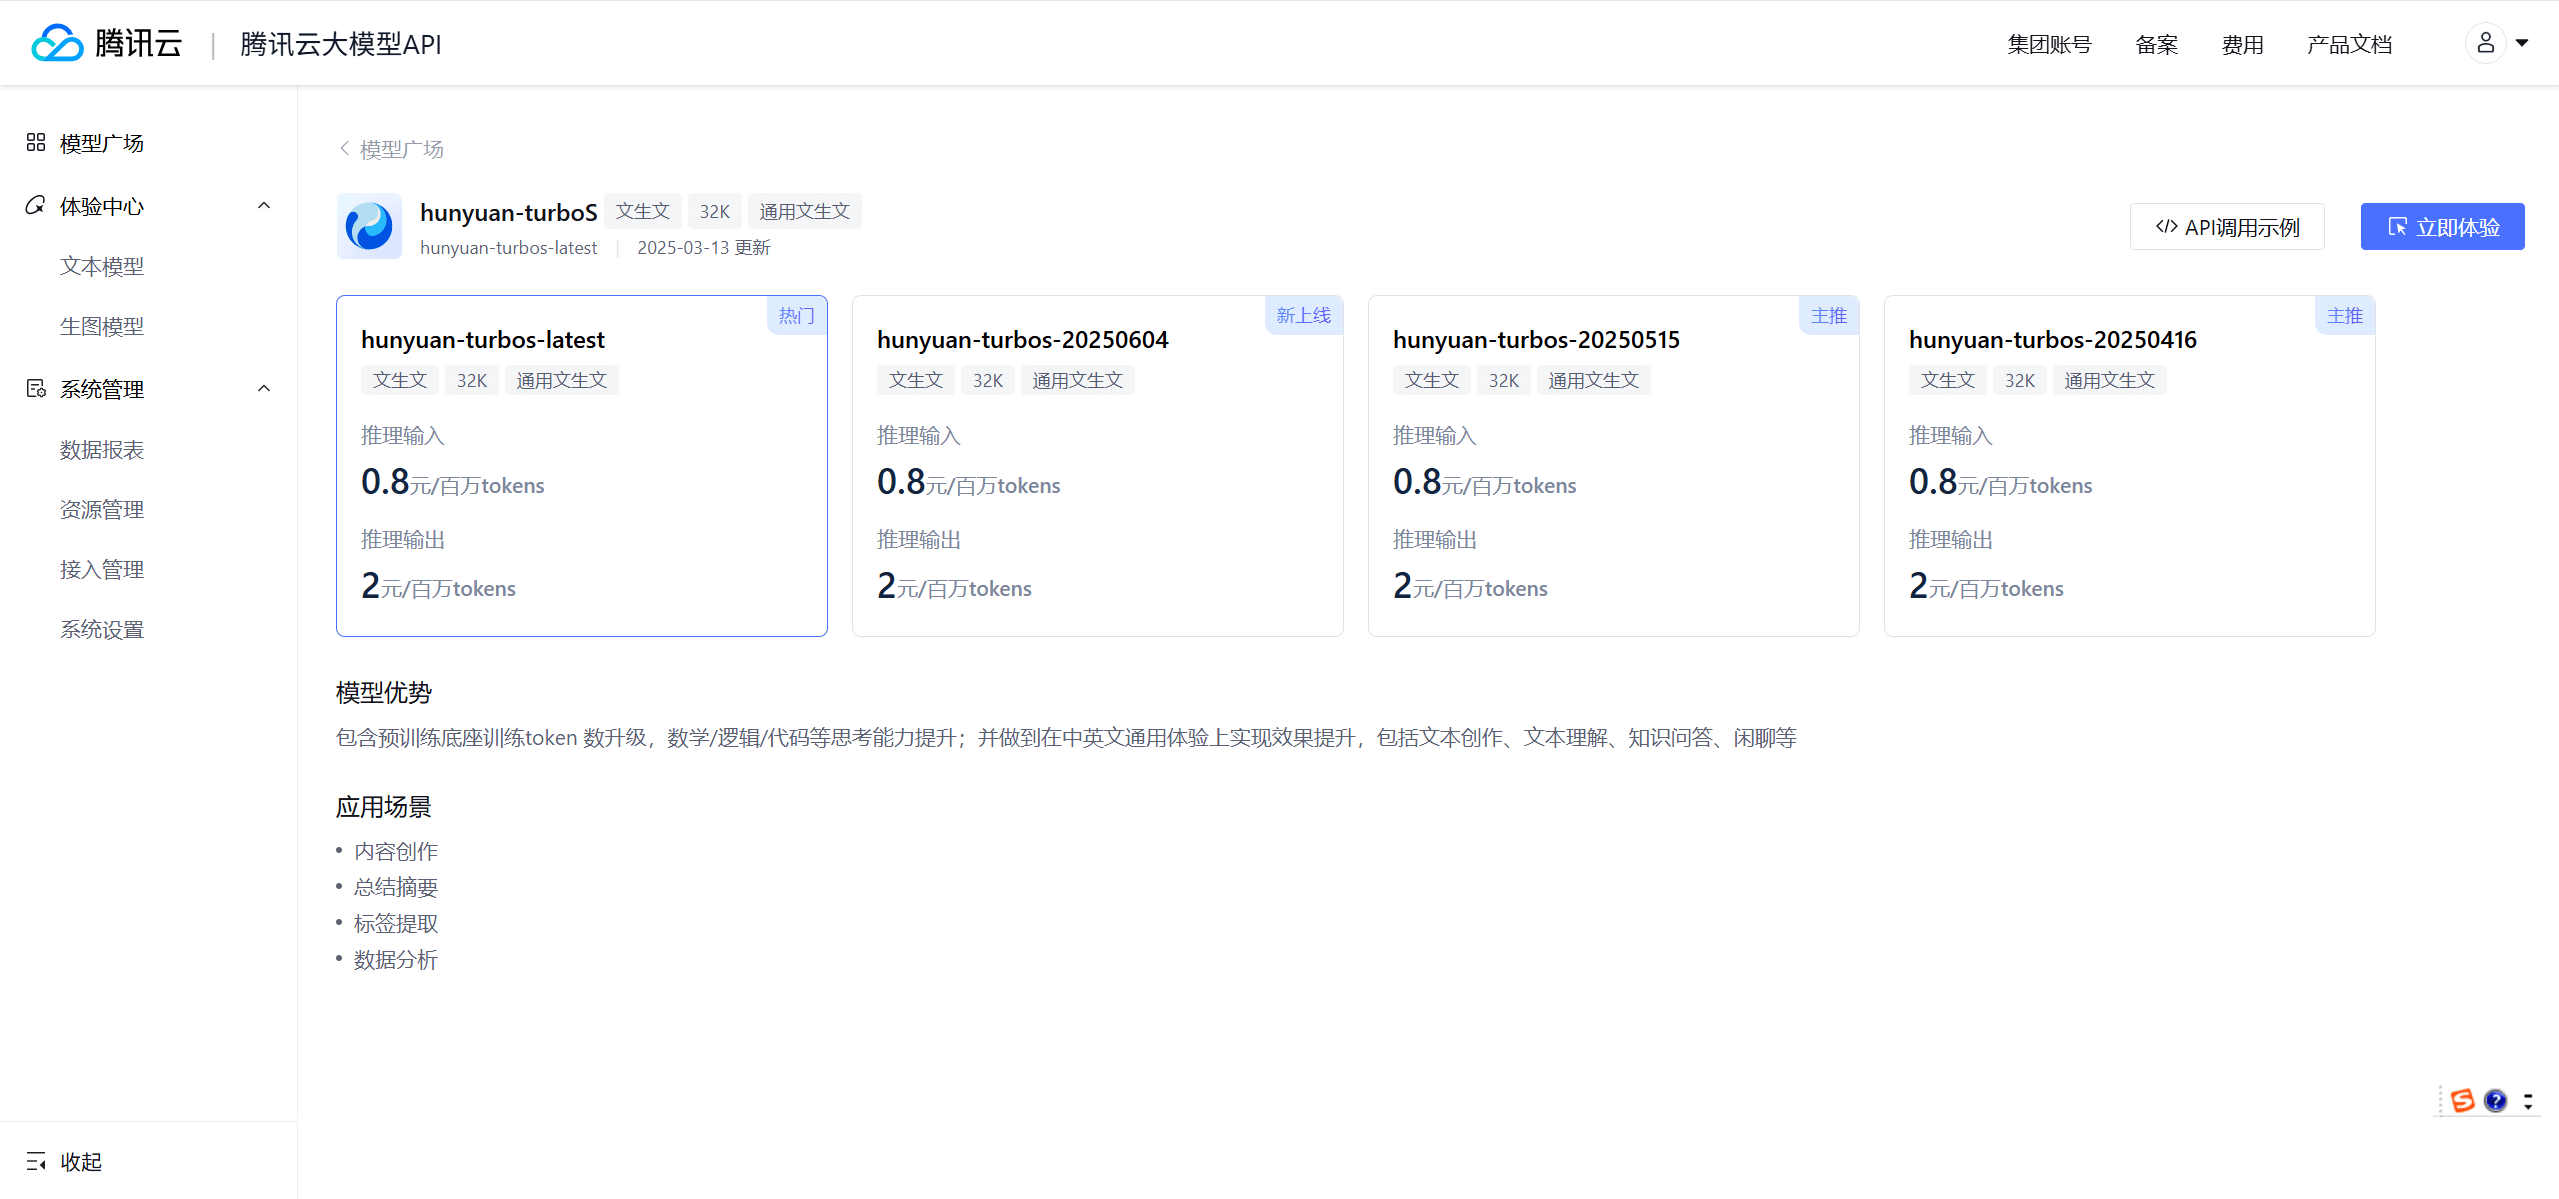Select the hunyuan-turbos-20250604 model card

click(1097, 465)
